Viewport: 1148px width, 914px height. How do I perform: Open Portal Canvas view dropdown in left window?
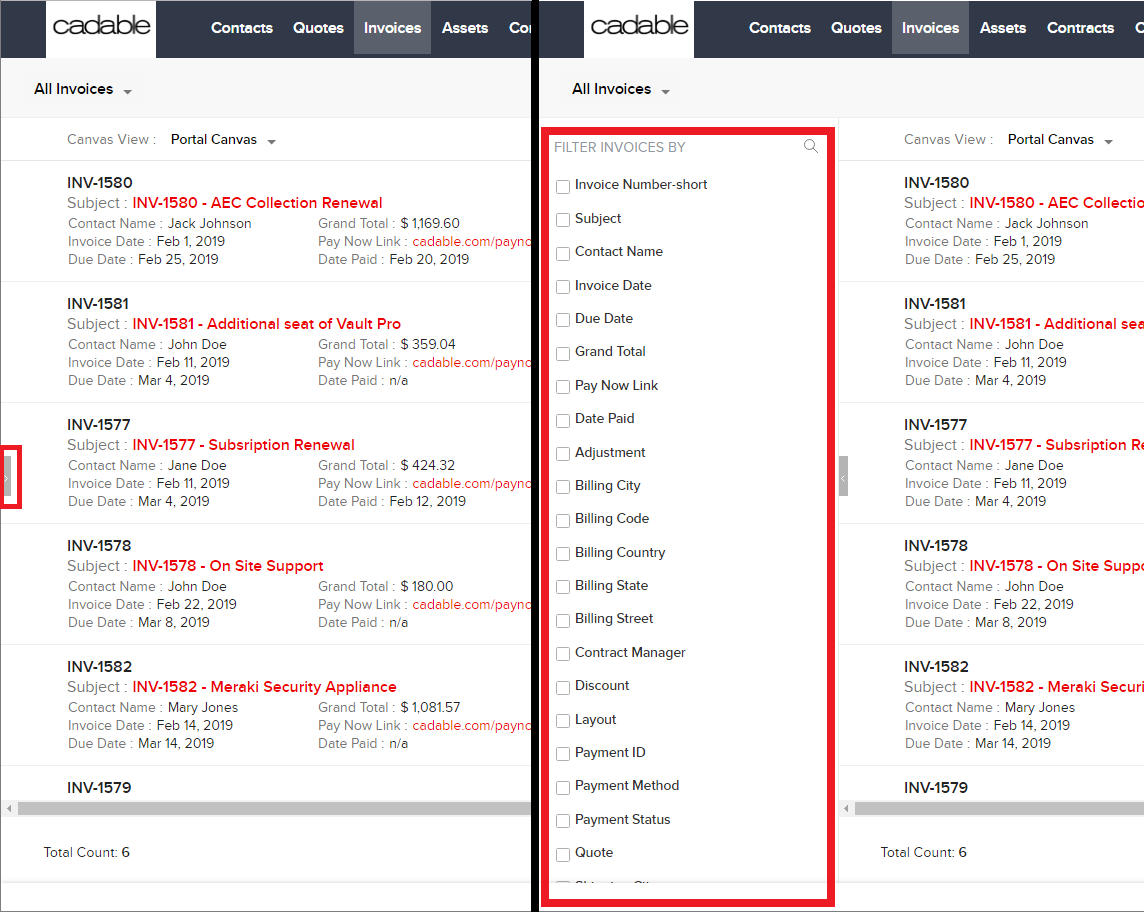[223, 140]
